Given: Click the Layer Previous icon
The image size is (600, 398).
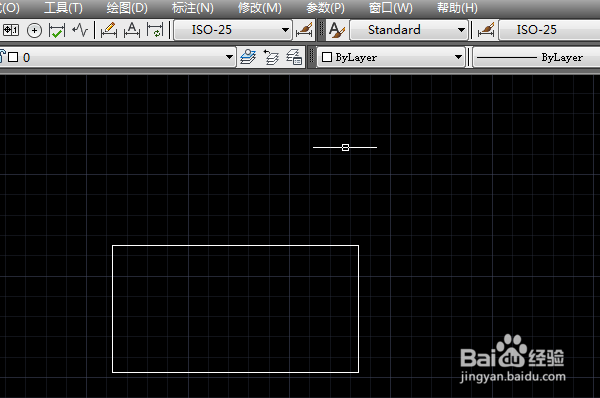Looking at the screenshot, I should click(x=271, y=57).
